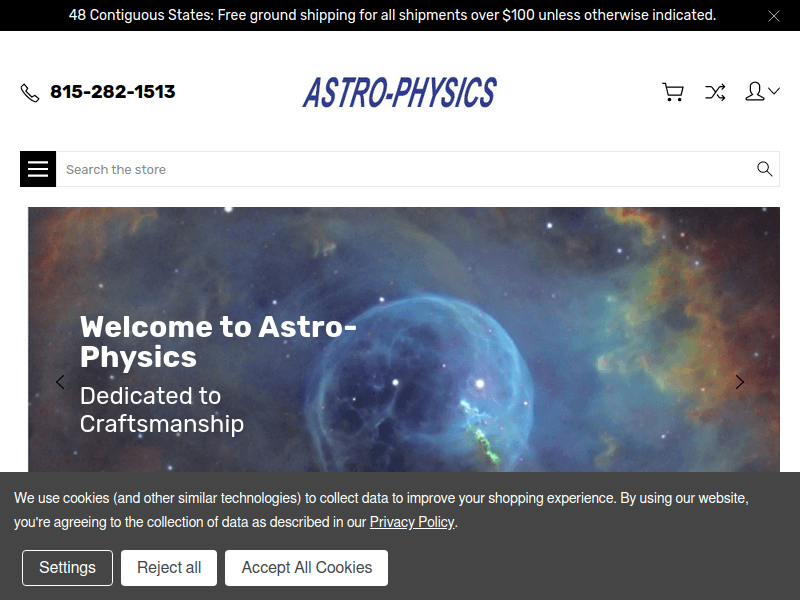Click the Astro-Physics logo

coord(399,92)
